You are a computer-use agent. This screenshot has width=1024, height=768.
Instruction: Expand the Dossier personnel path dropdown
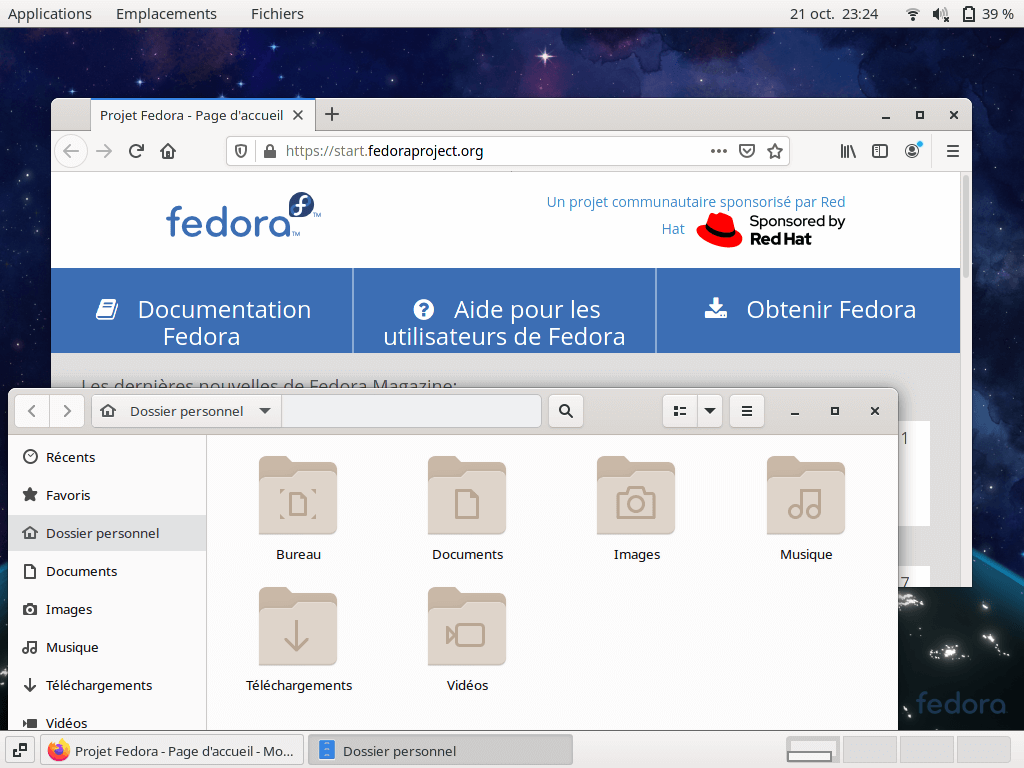[x=264, y=411]
